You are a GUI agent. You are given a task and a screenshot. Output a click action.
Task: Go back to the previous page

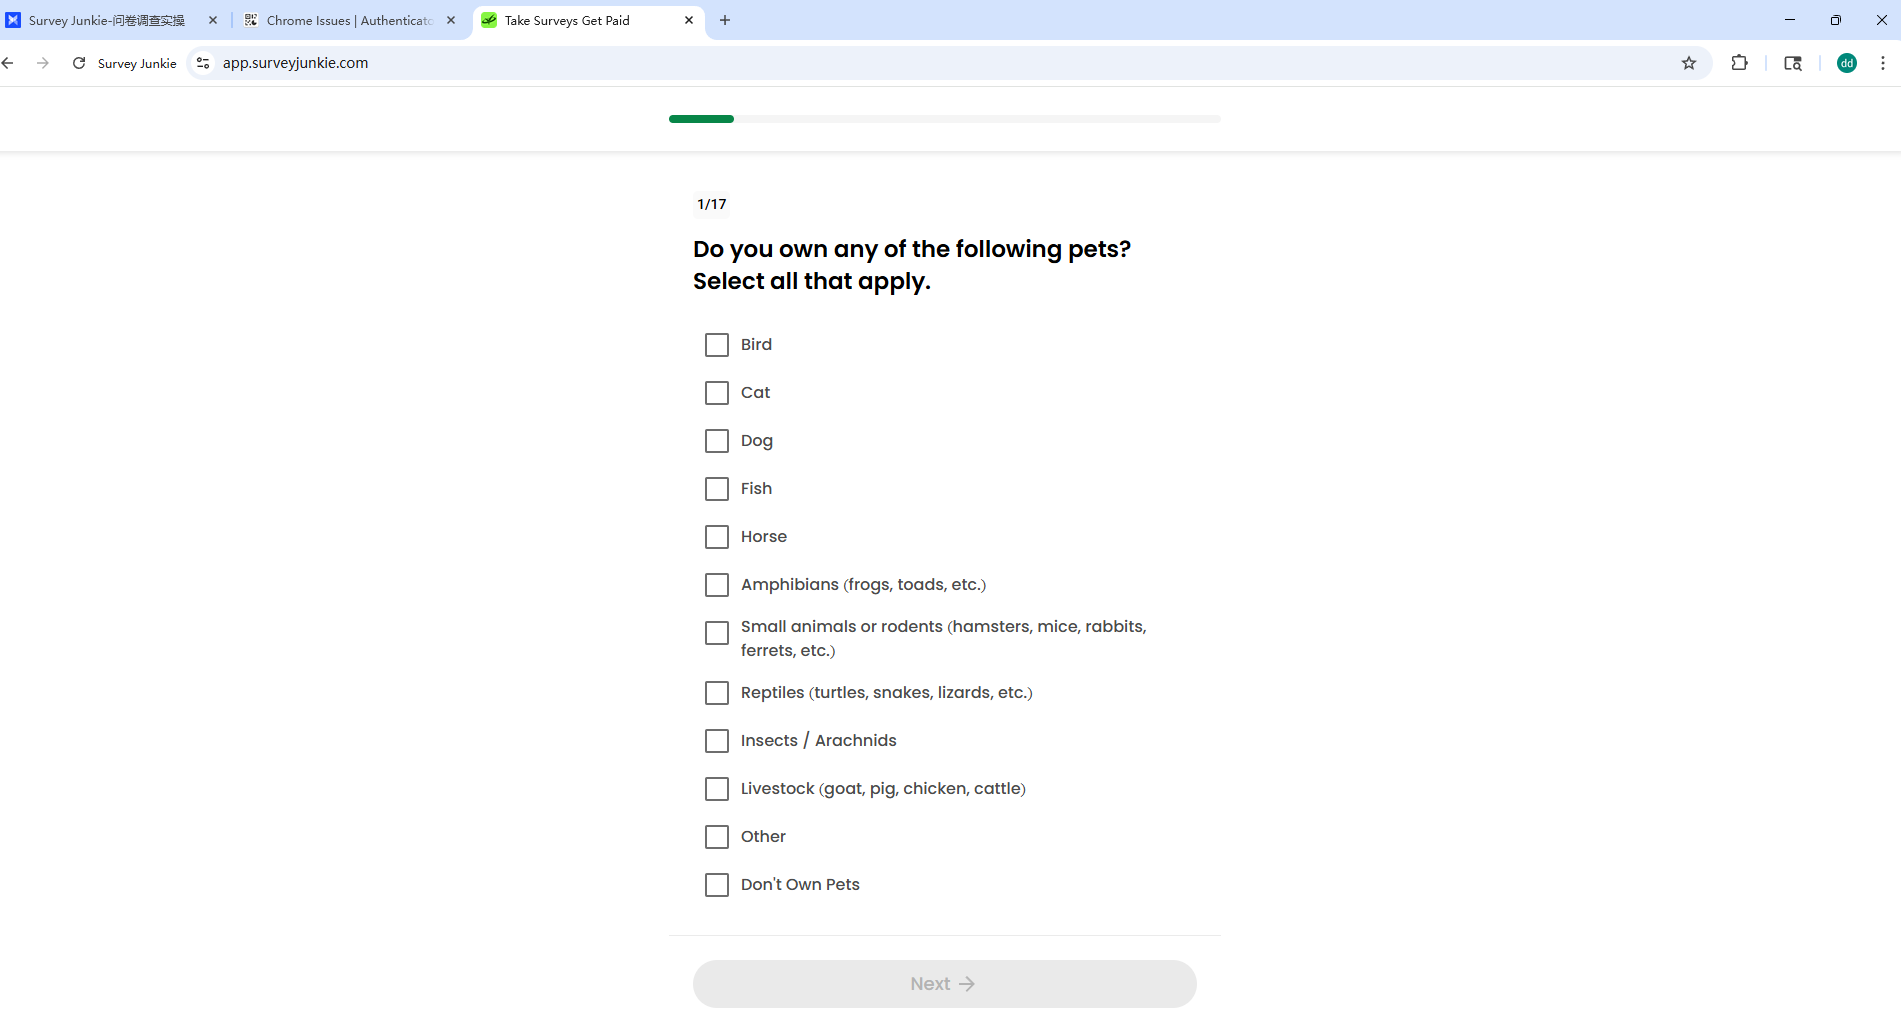[x=9, y=63]
